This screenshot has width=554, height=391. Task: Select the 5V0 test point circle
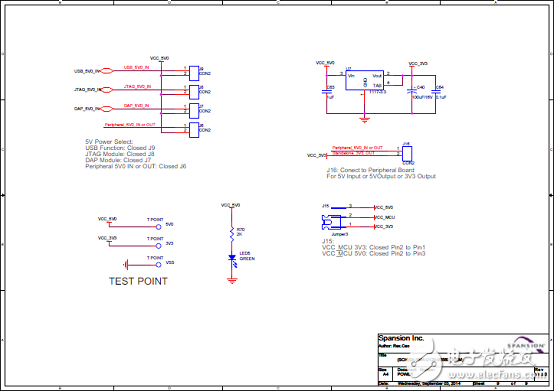point(159,227)
